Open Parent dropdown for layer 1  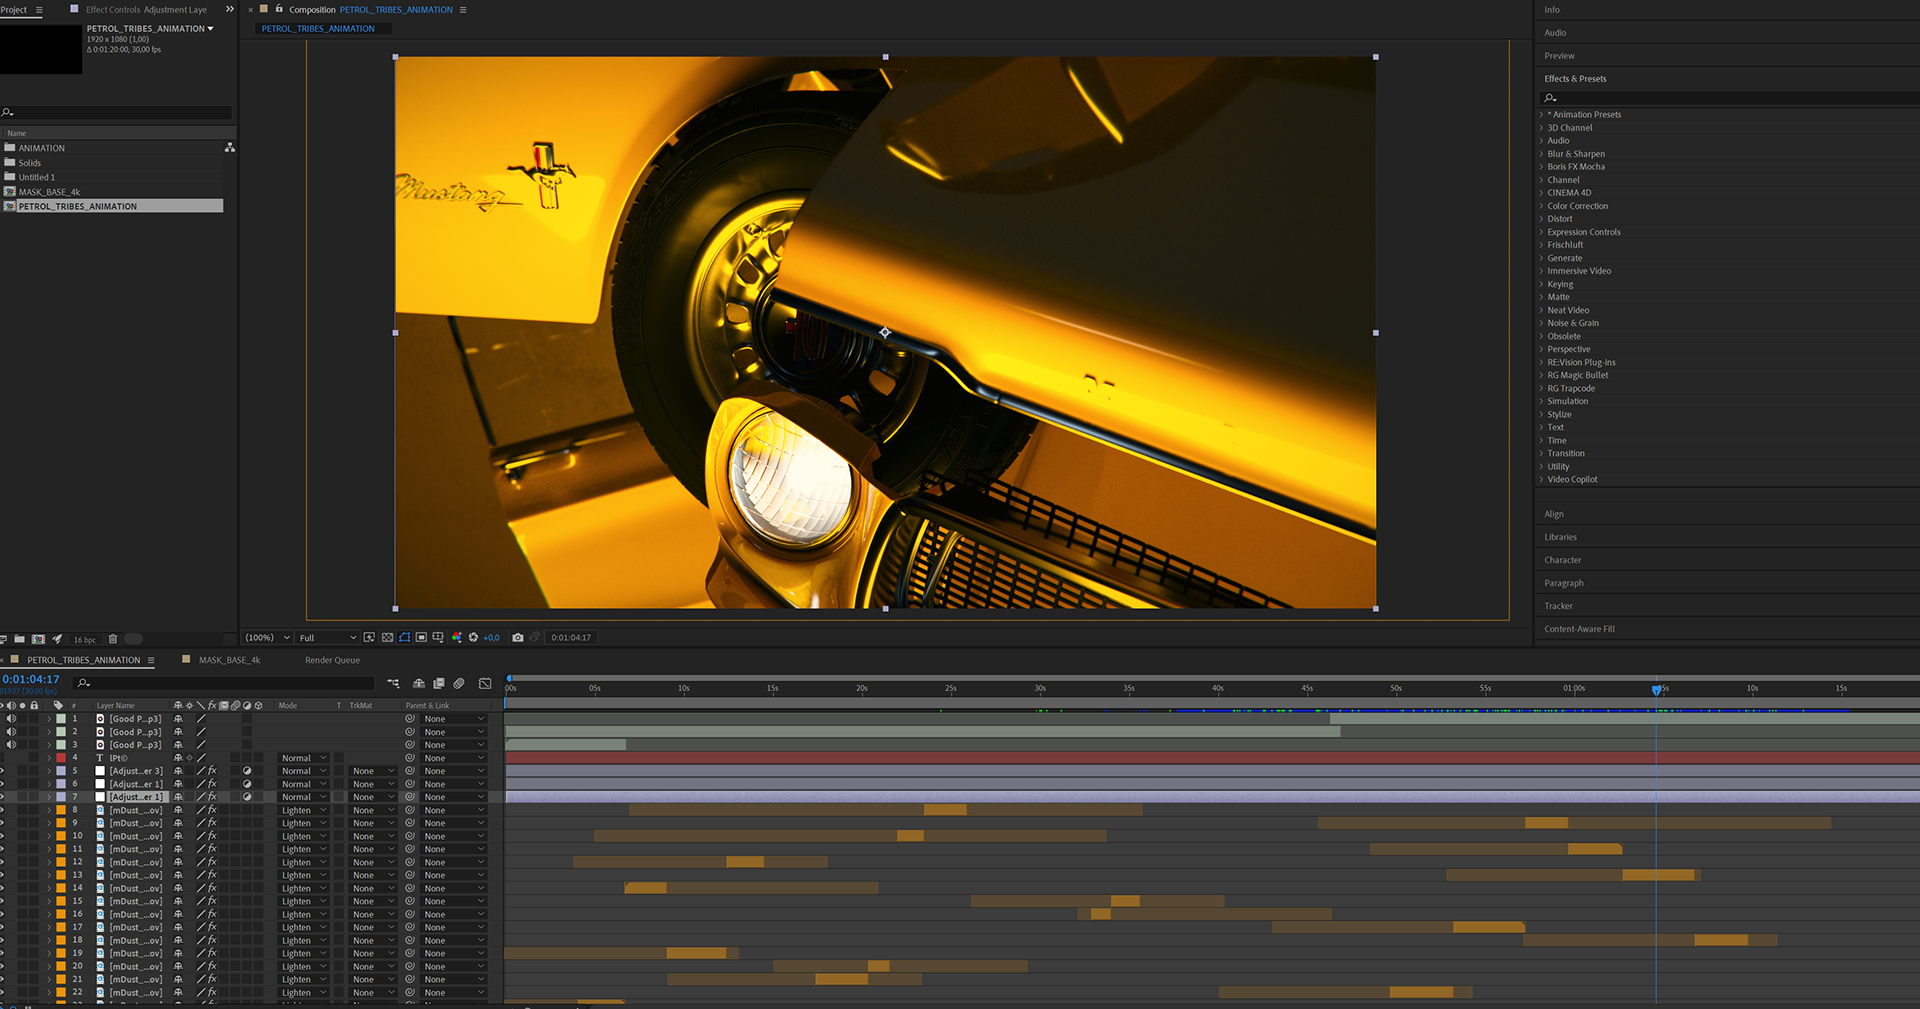pos(453,719)
